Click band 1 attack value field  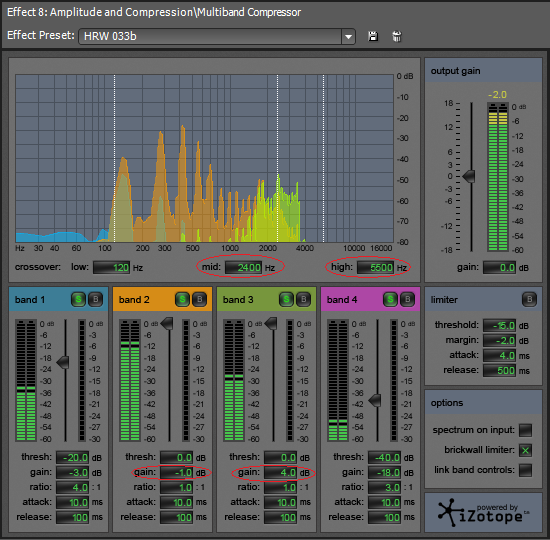pos(72,502)
